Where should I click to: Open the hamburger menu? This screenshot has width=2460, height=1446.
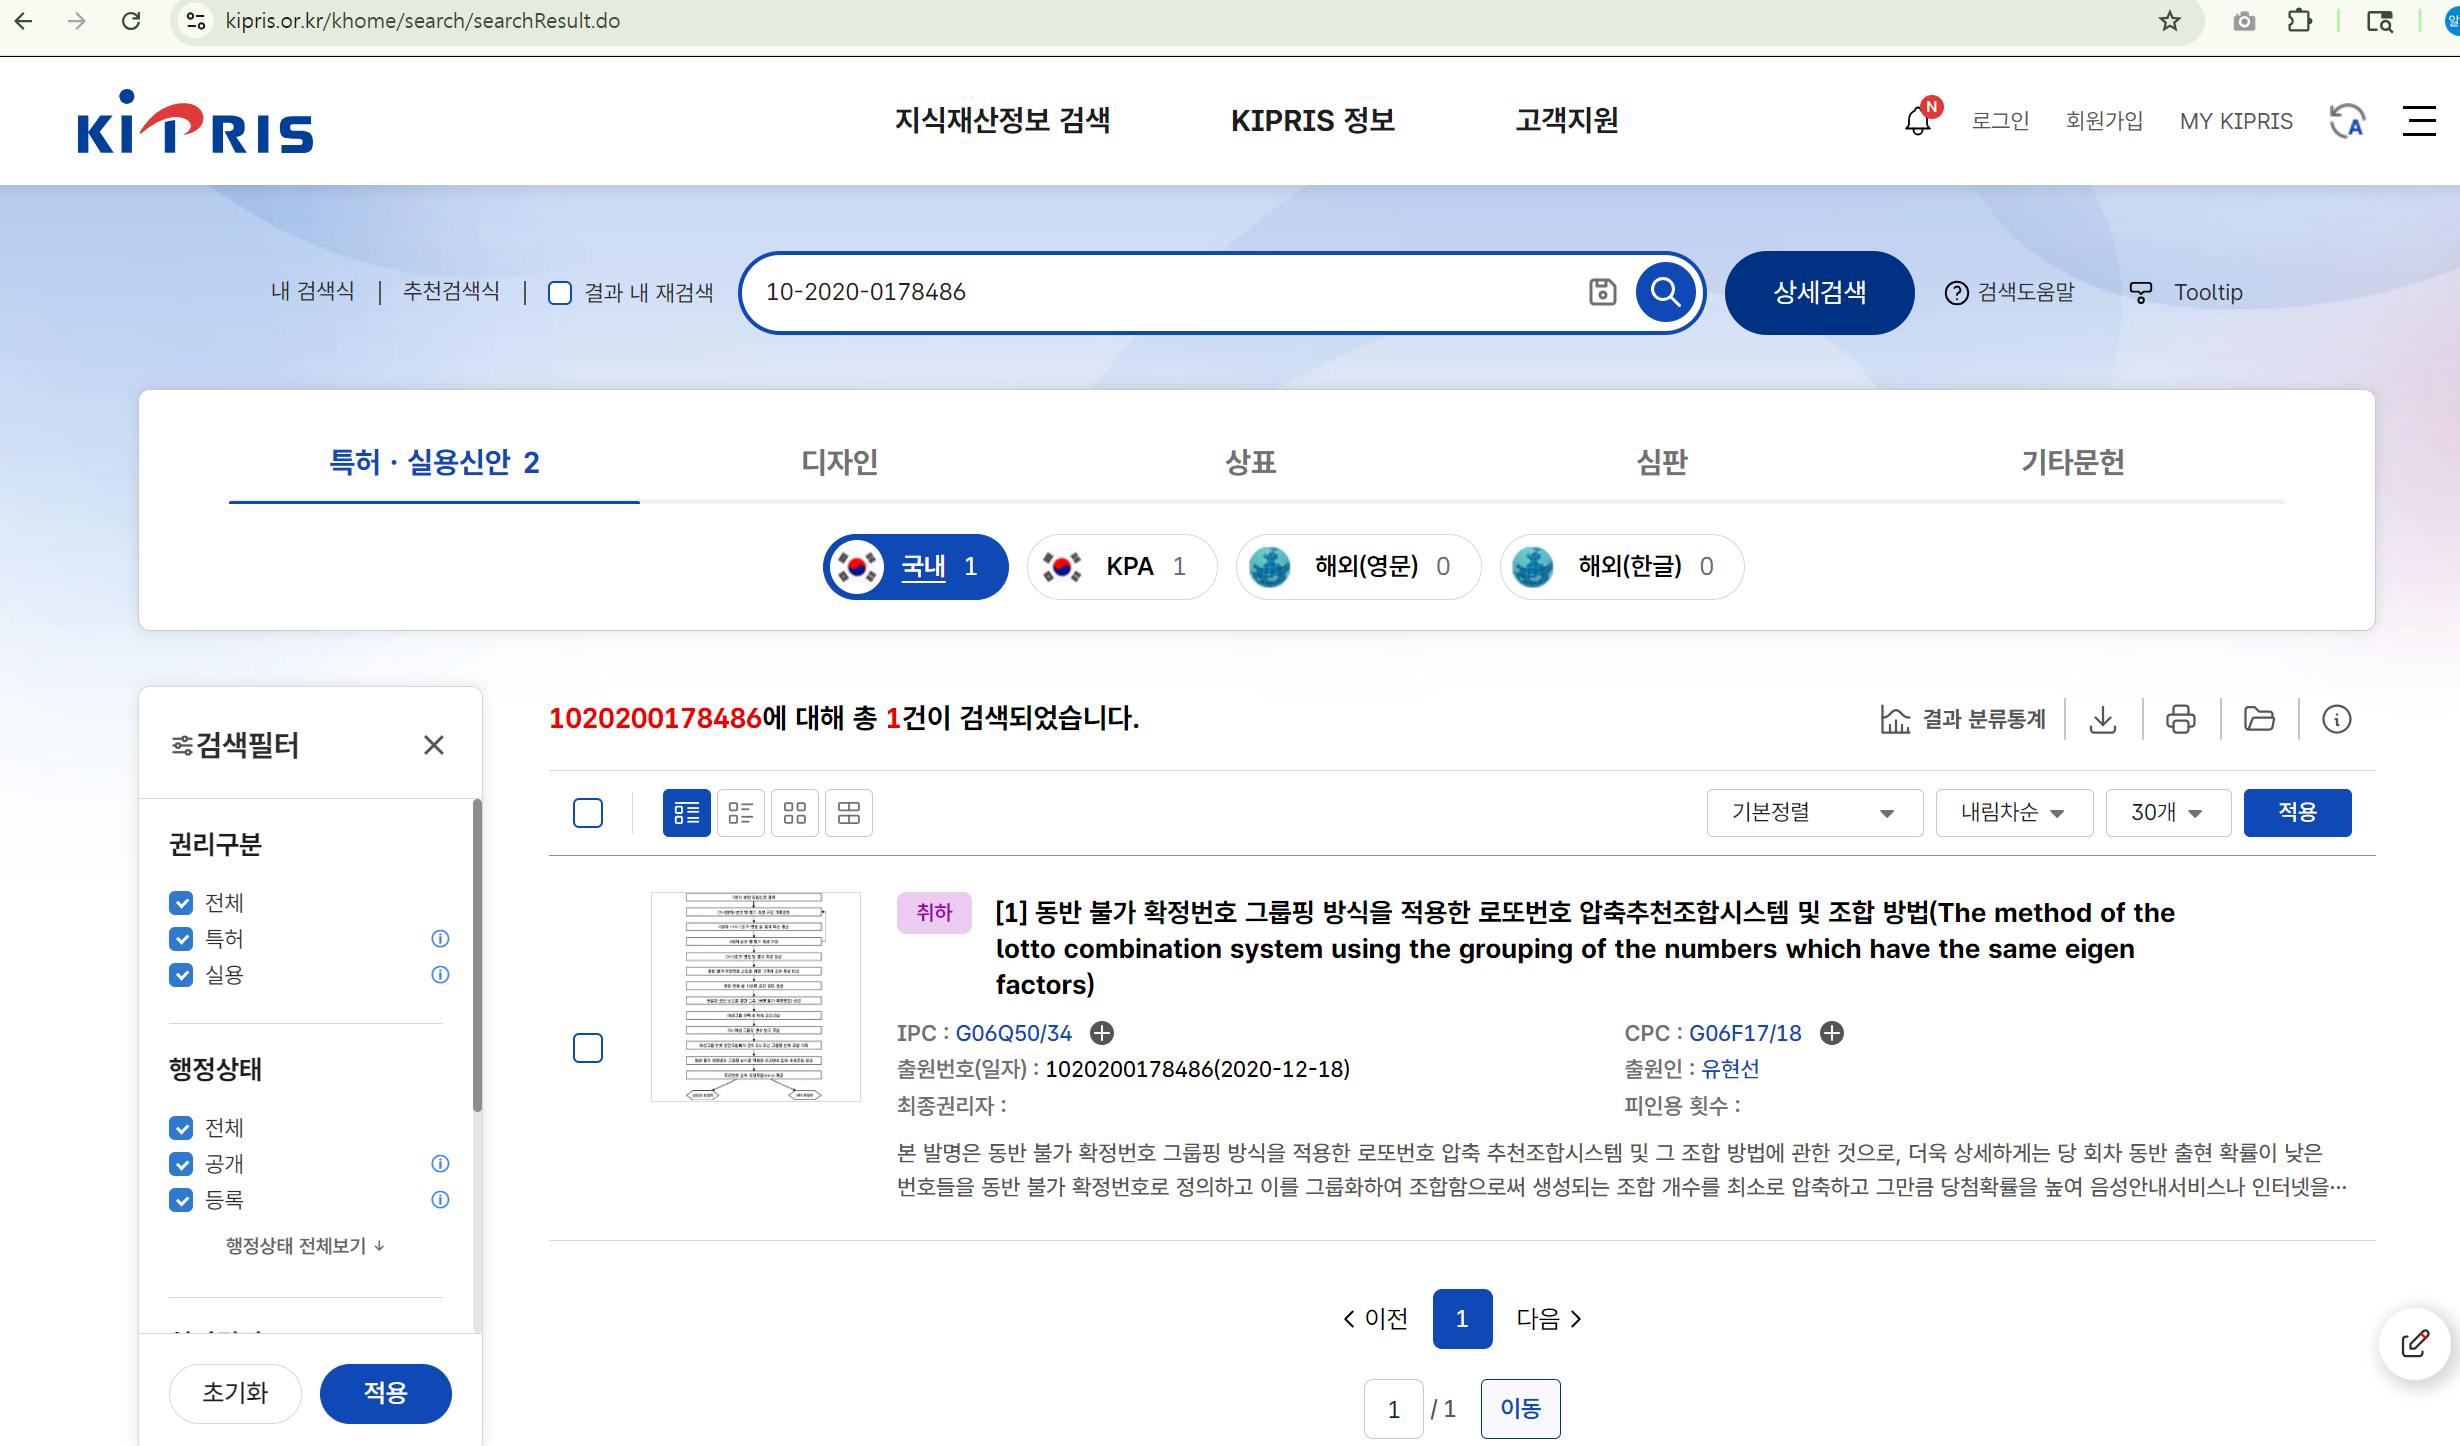pyautogui.click(x=2420, y=121)
